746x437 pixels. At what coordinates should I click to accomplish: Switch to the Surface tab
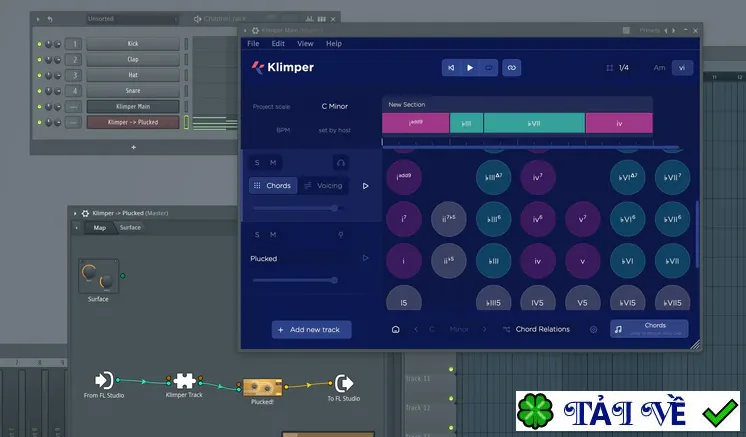point(130,227)
